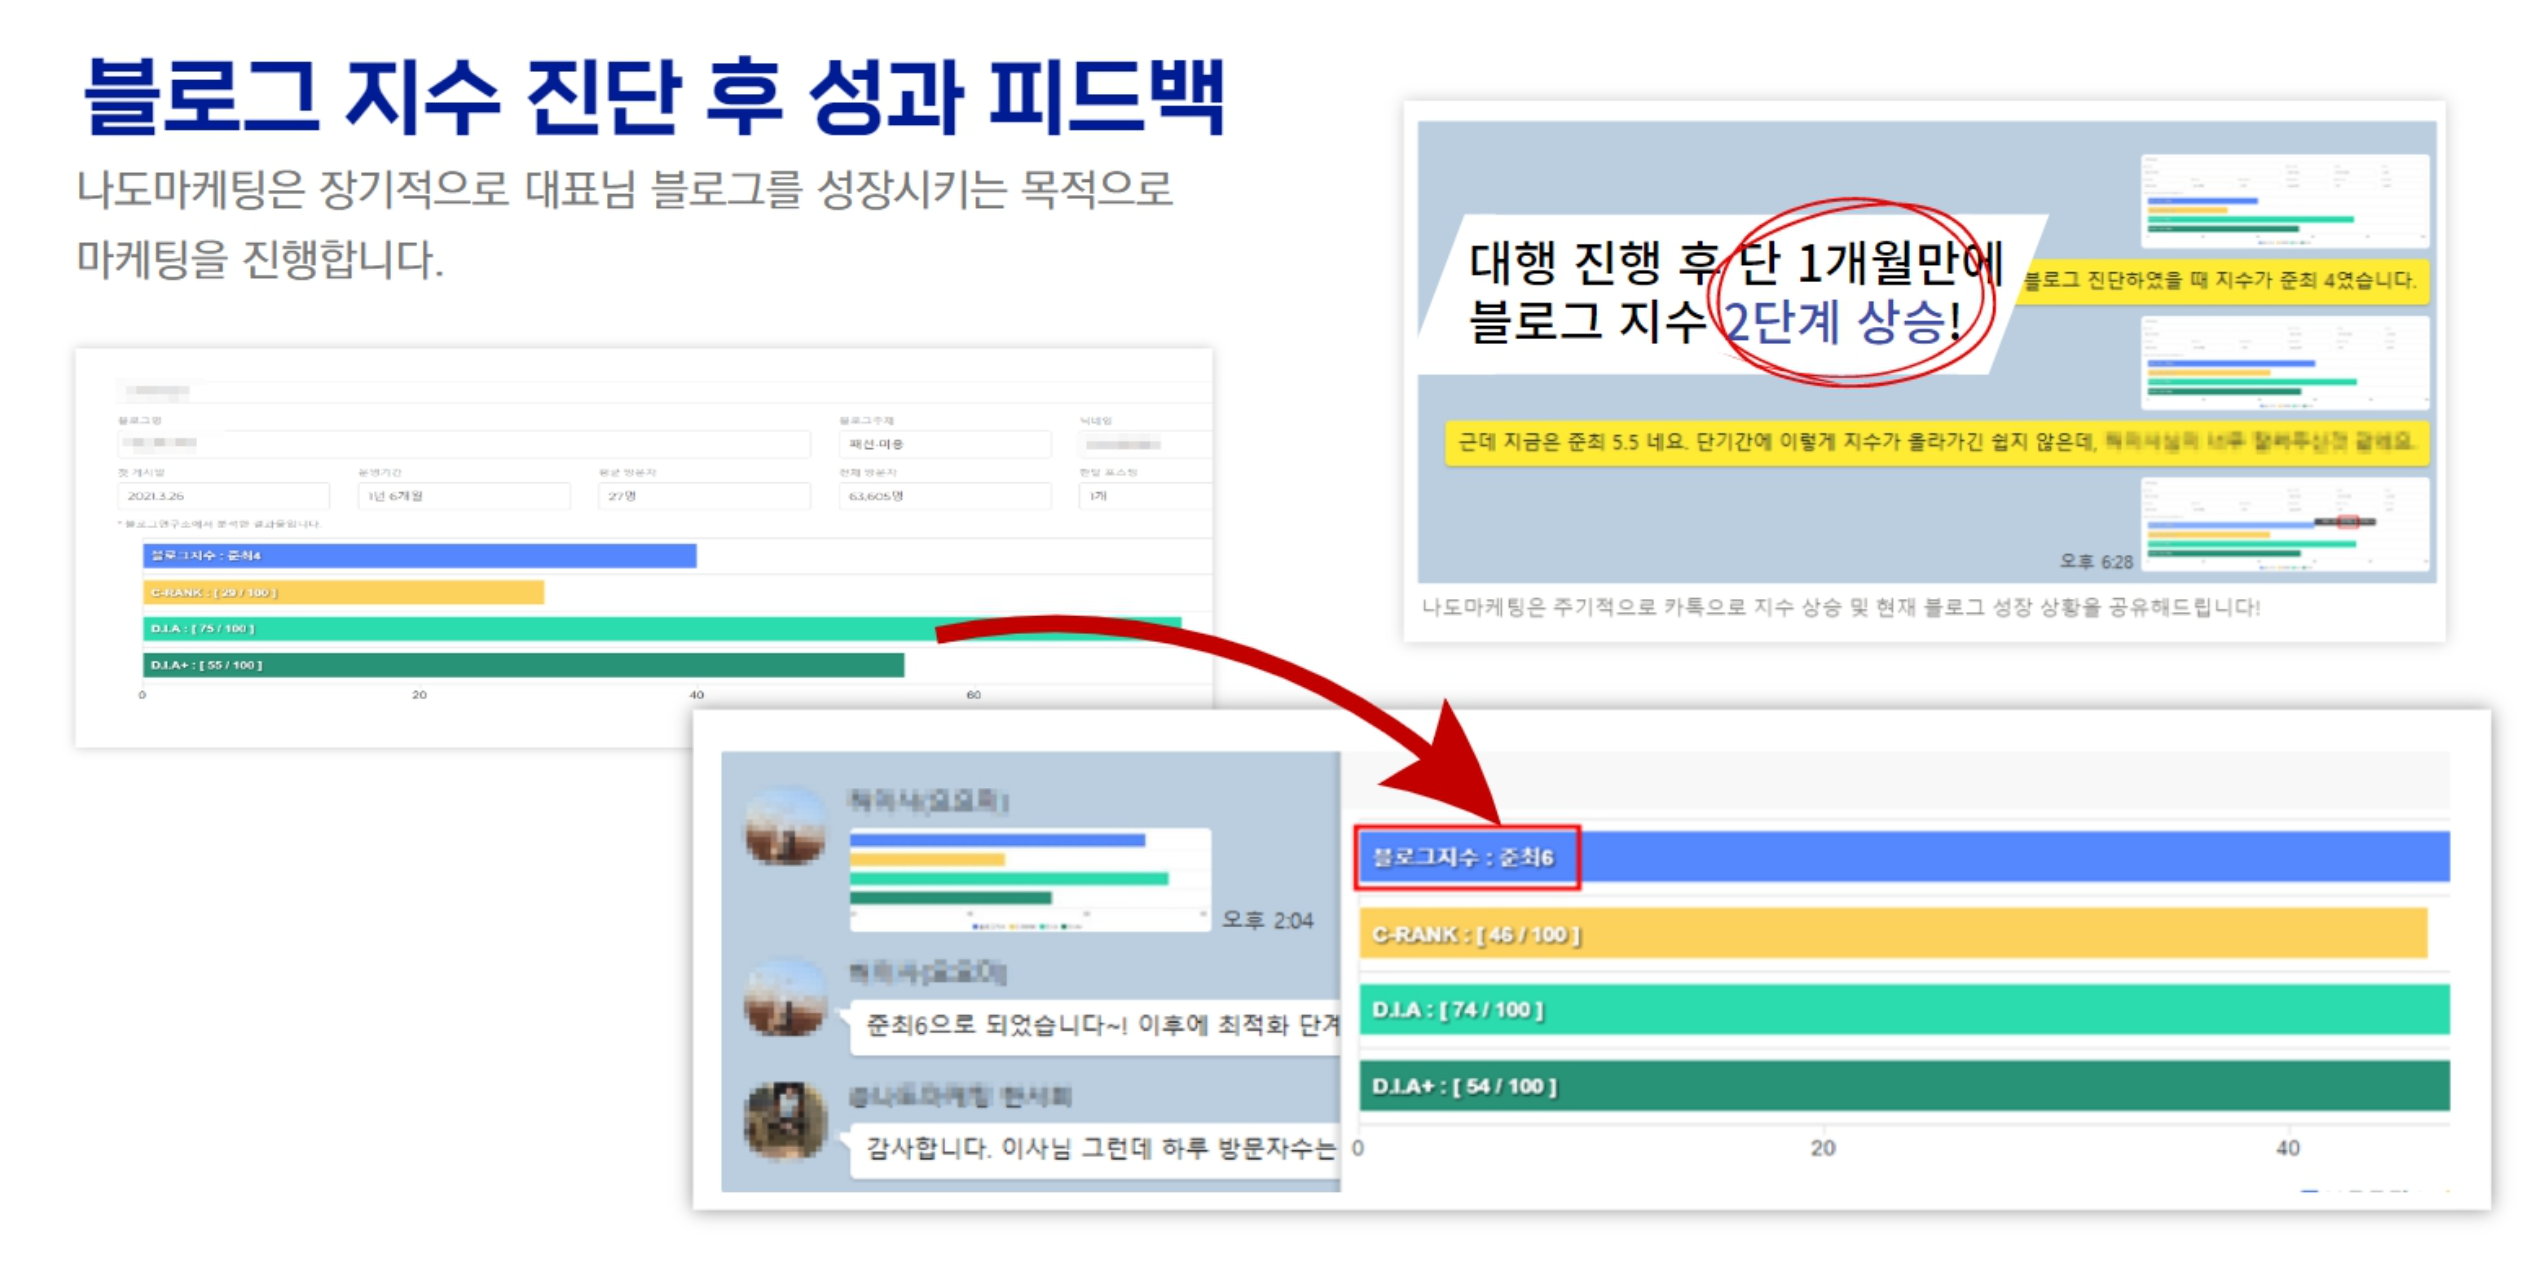This screenshot has height=1261, width=2529.
Task: Click the yellow C-RANK 46/100 bar
Action: (x=1890, y=934)
